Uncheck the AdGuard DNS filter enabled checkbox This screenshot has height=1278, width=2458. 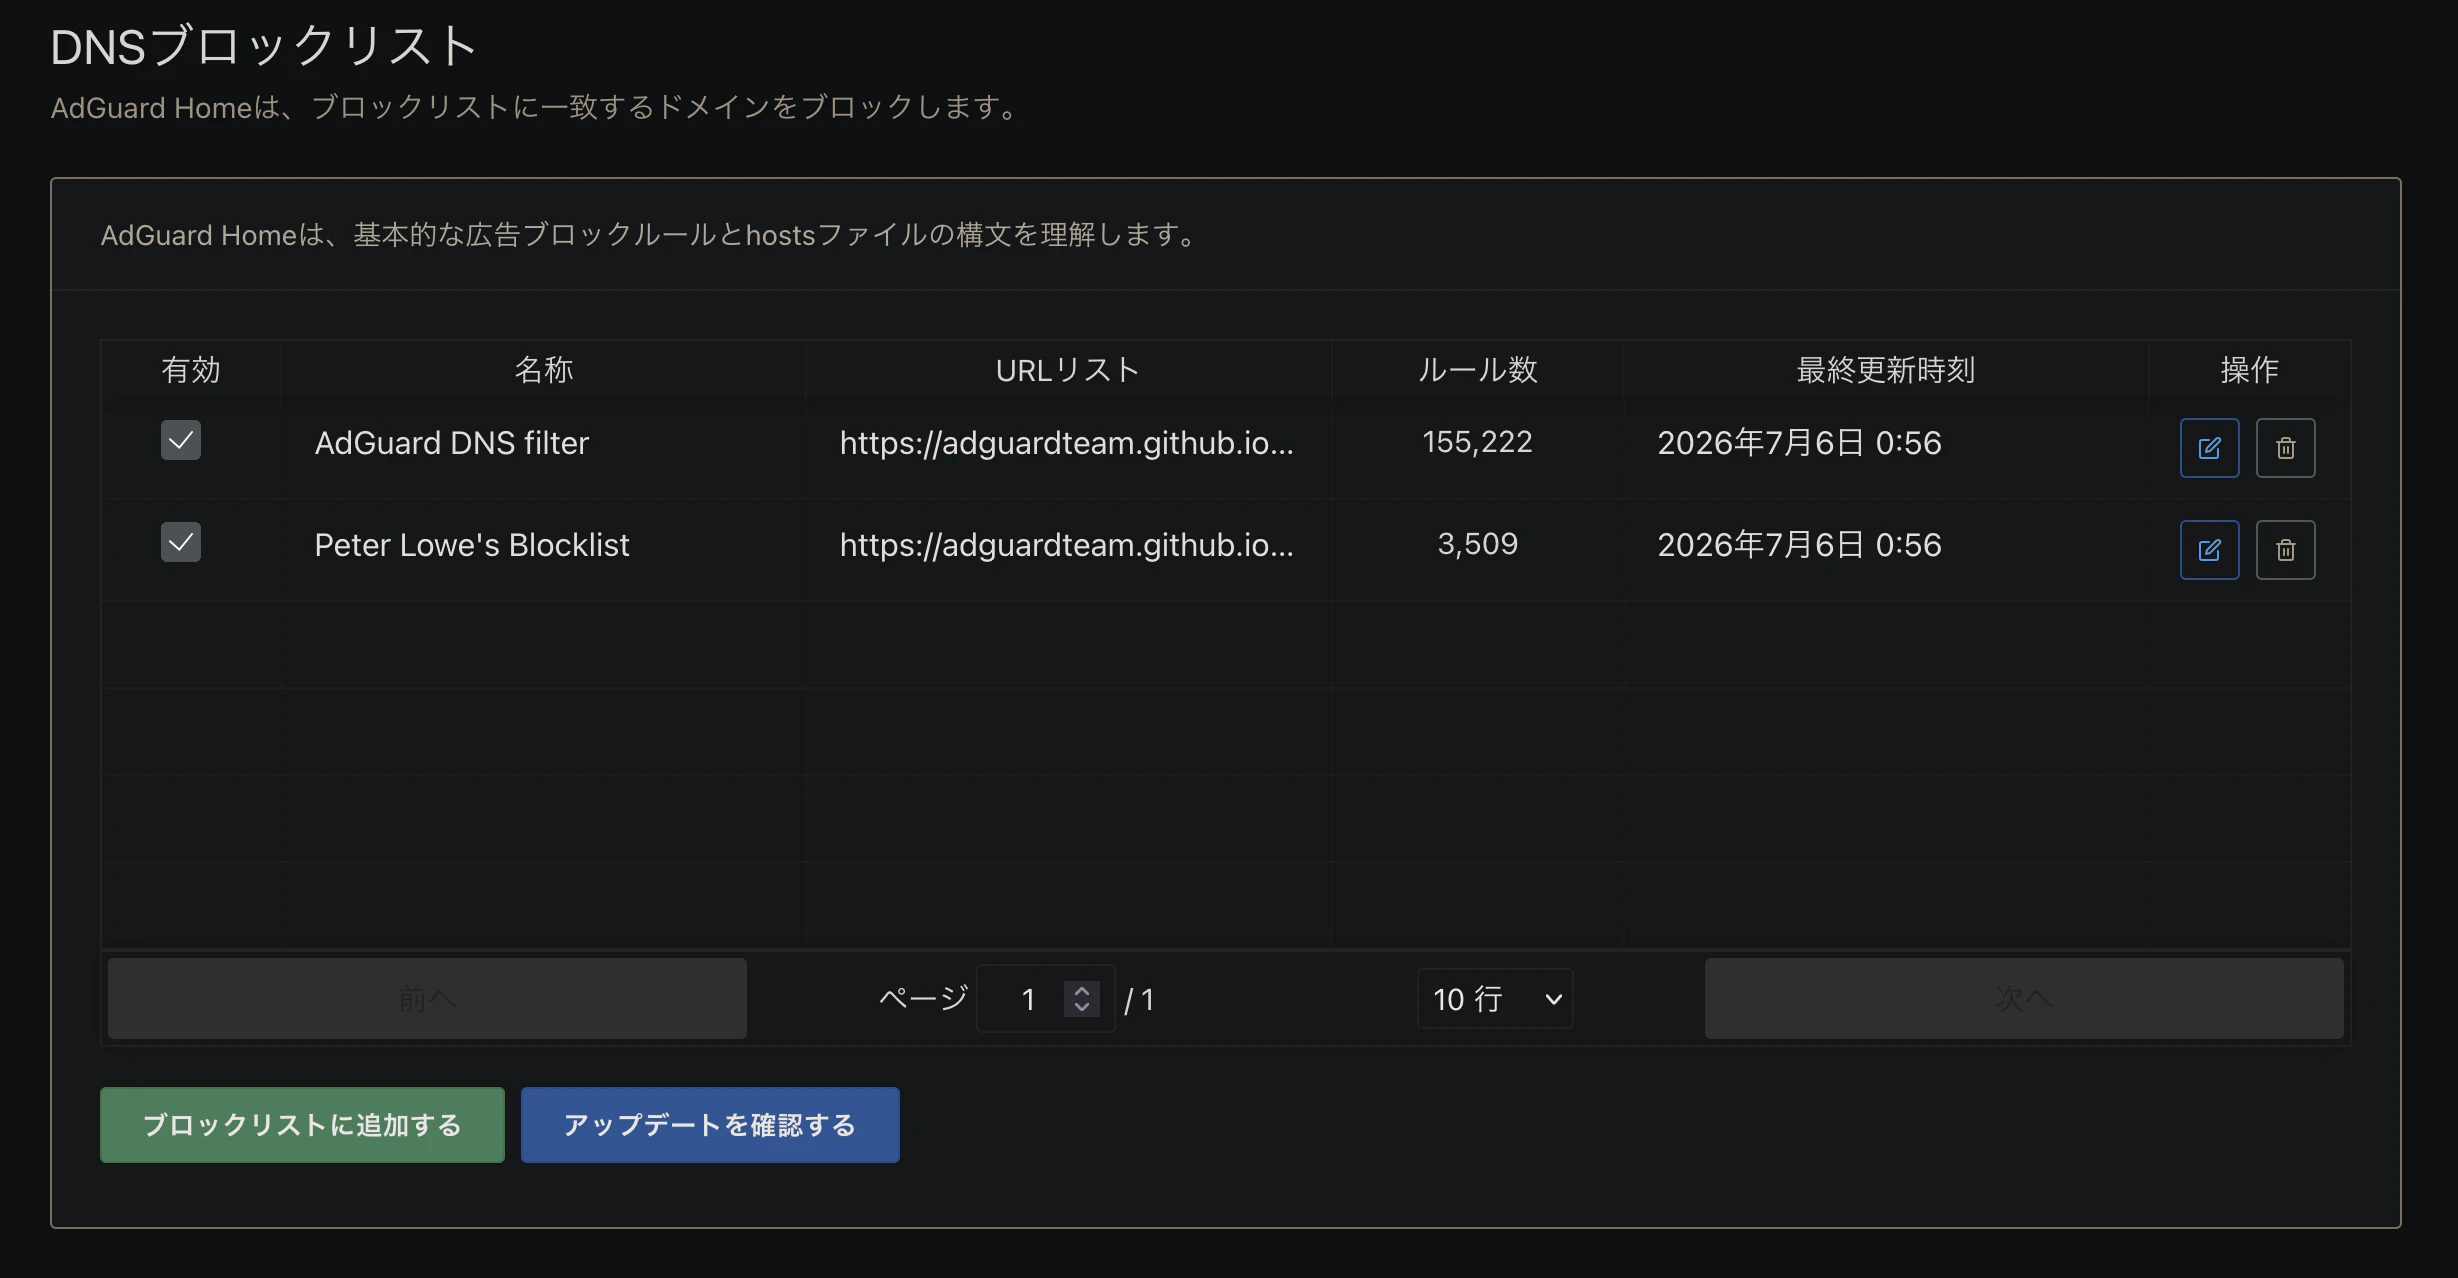pyautogui.click(x=181, y=440)
